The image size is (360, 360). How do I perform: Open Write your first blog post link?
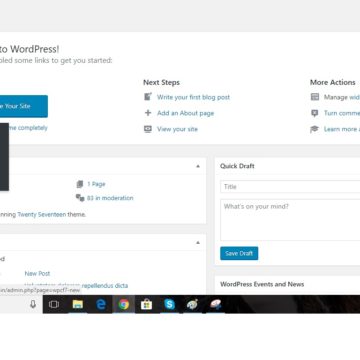(x=193, y=97)
